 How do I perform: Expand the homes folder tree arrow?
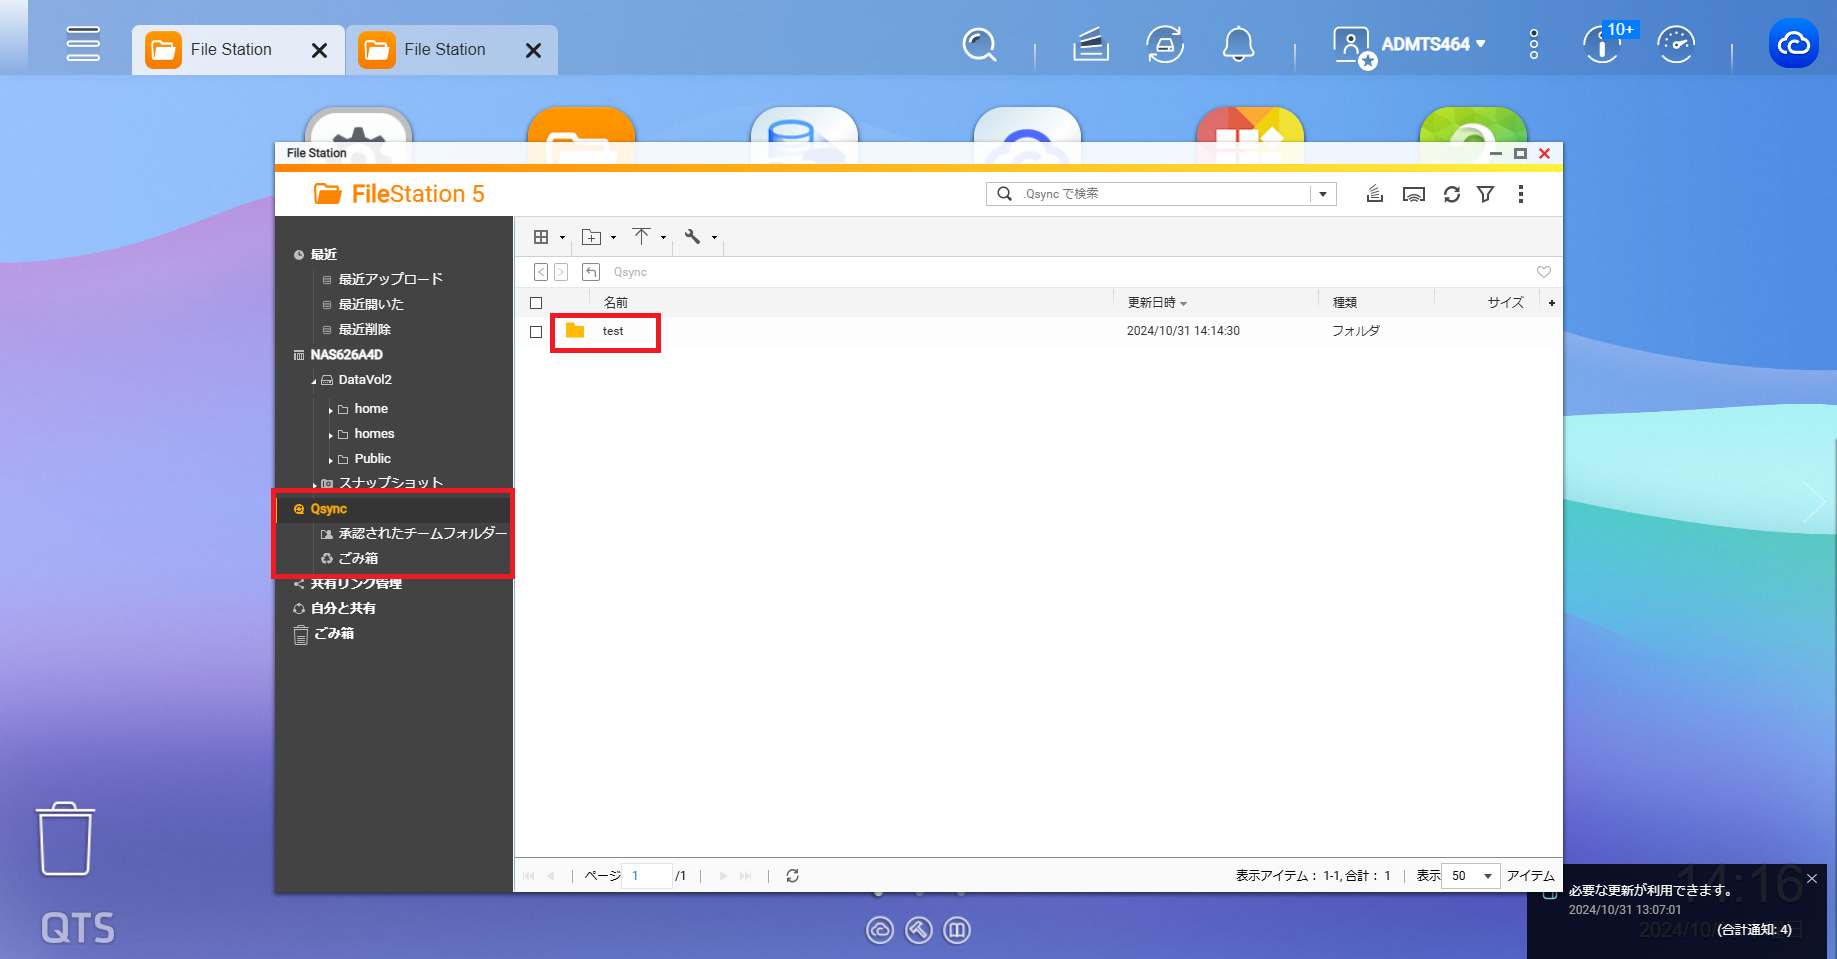pyautogui.click(x=331, y=435)
